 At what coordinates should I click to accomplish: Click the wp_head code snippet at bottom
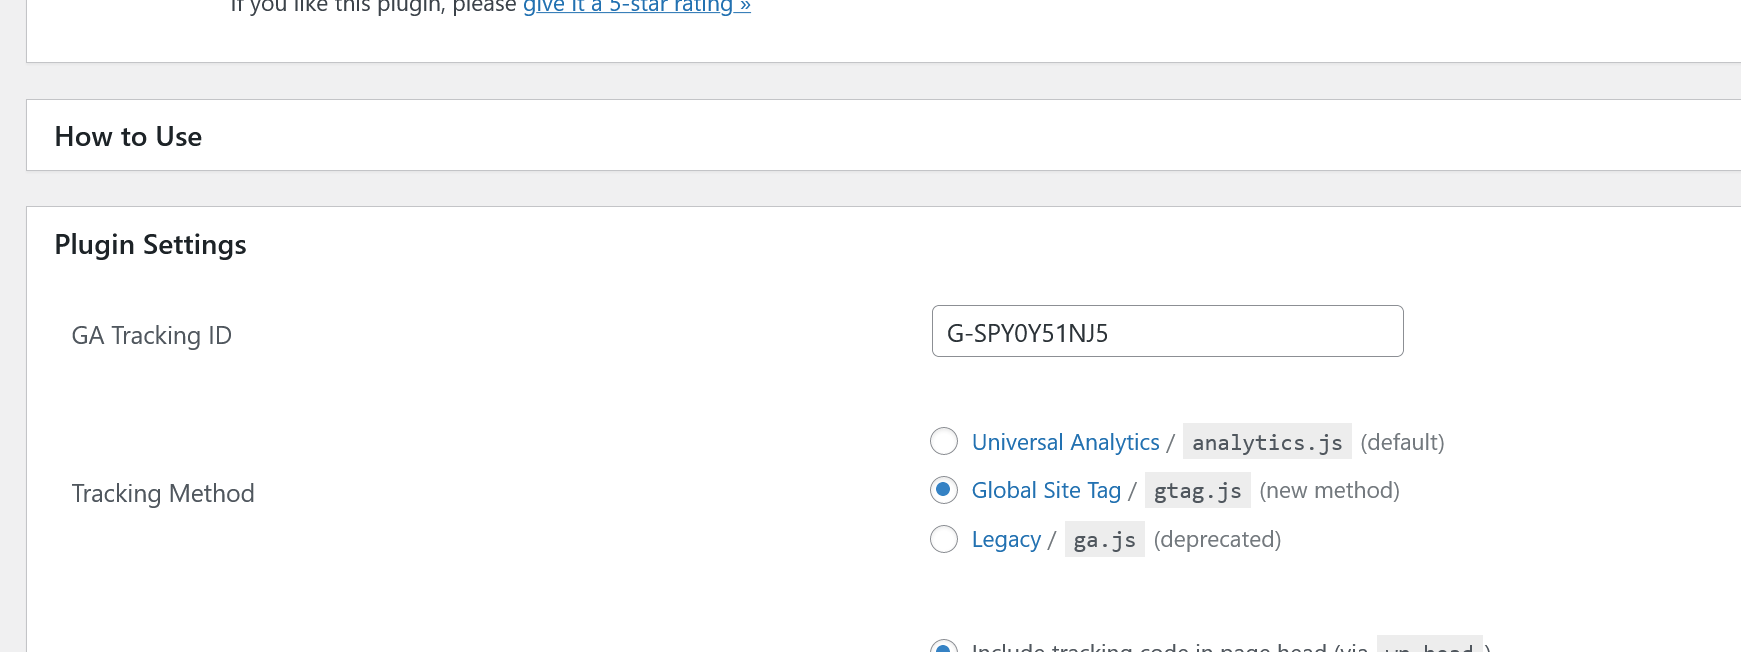point(1431,648)
